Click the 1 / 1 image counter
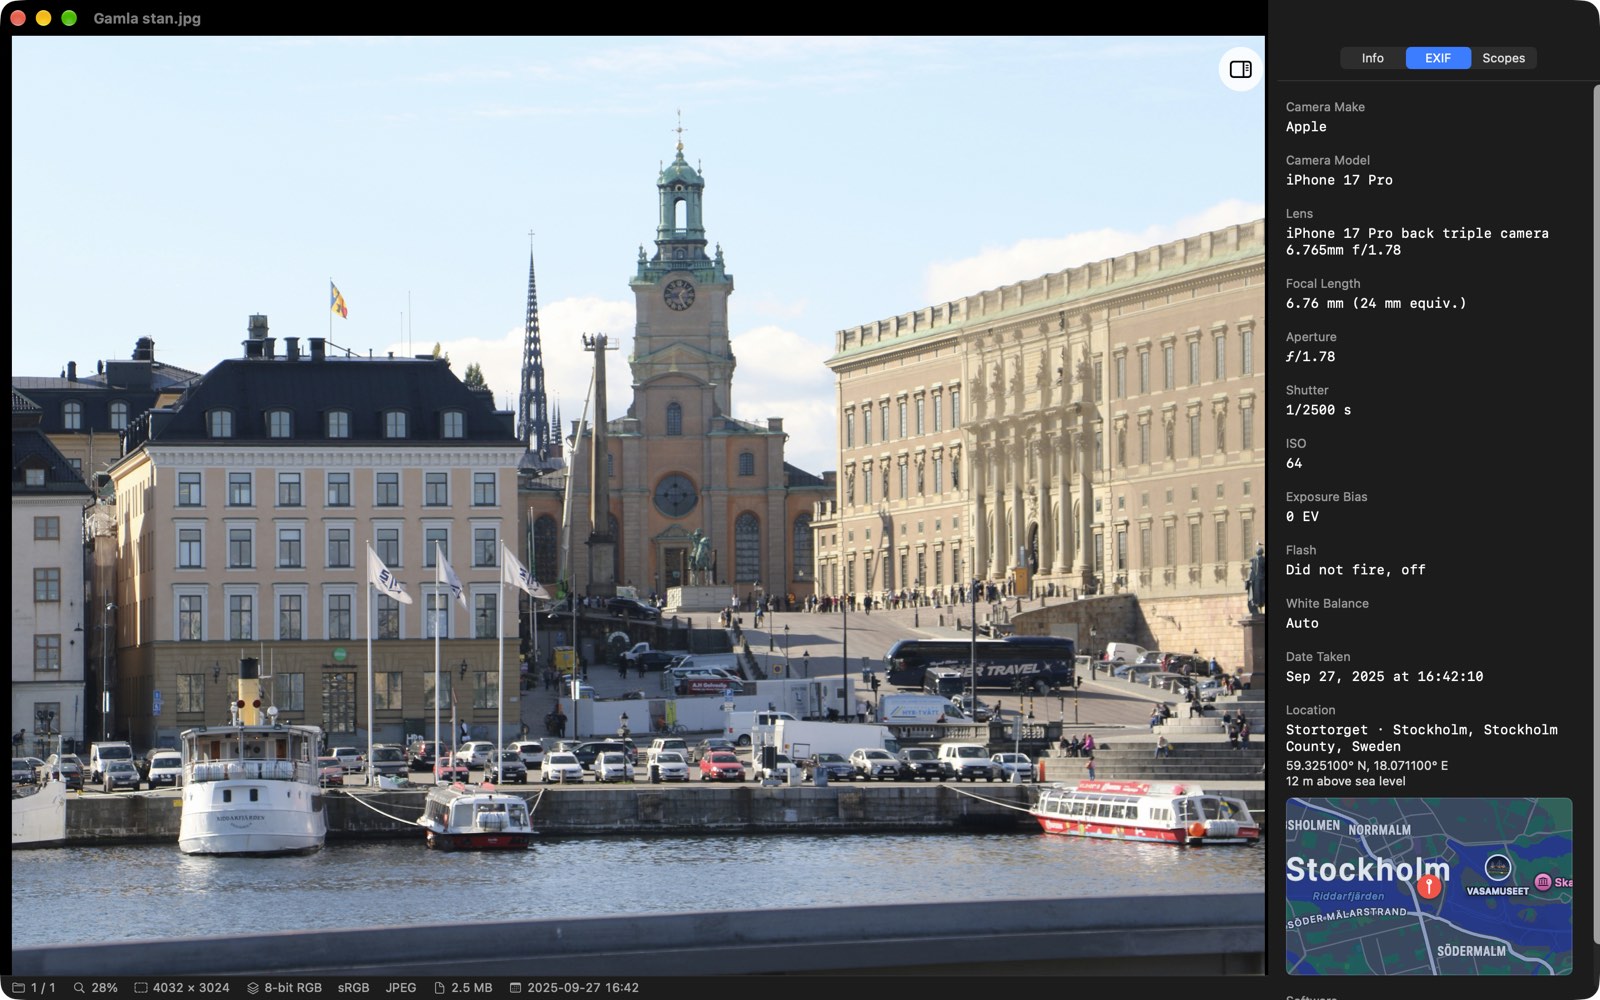 pyautogui.click(x=43, y=987)
